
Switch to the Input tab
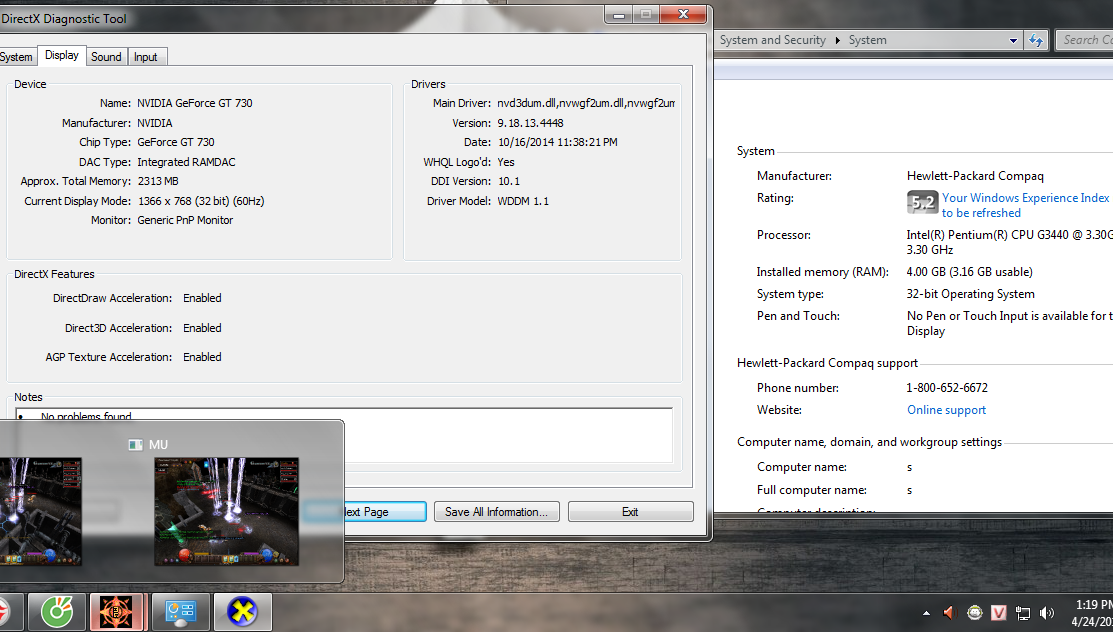point(146,57)
